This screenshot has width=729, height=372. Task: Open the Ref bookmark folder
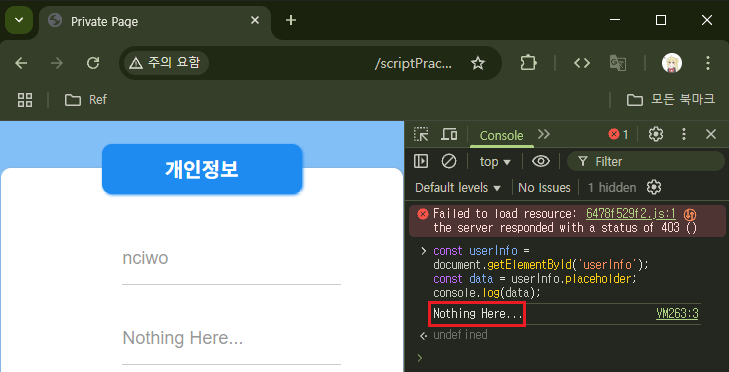click(x=86, y=100)
